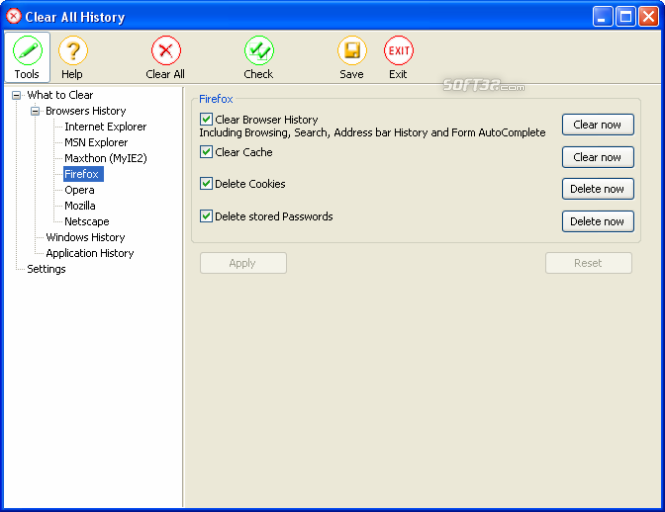Image resolution: width=665 pixels, height=512 pixels.
Task: Click the Firefox group box title
Action: coord(216,99)
